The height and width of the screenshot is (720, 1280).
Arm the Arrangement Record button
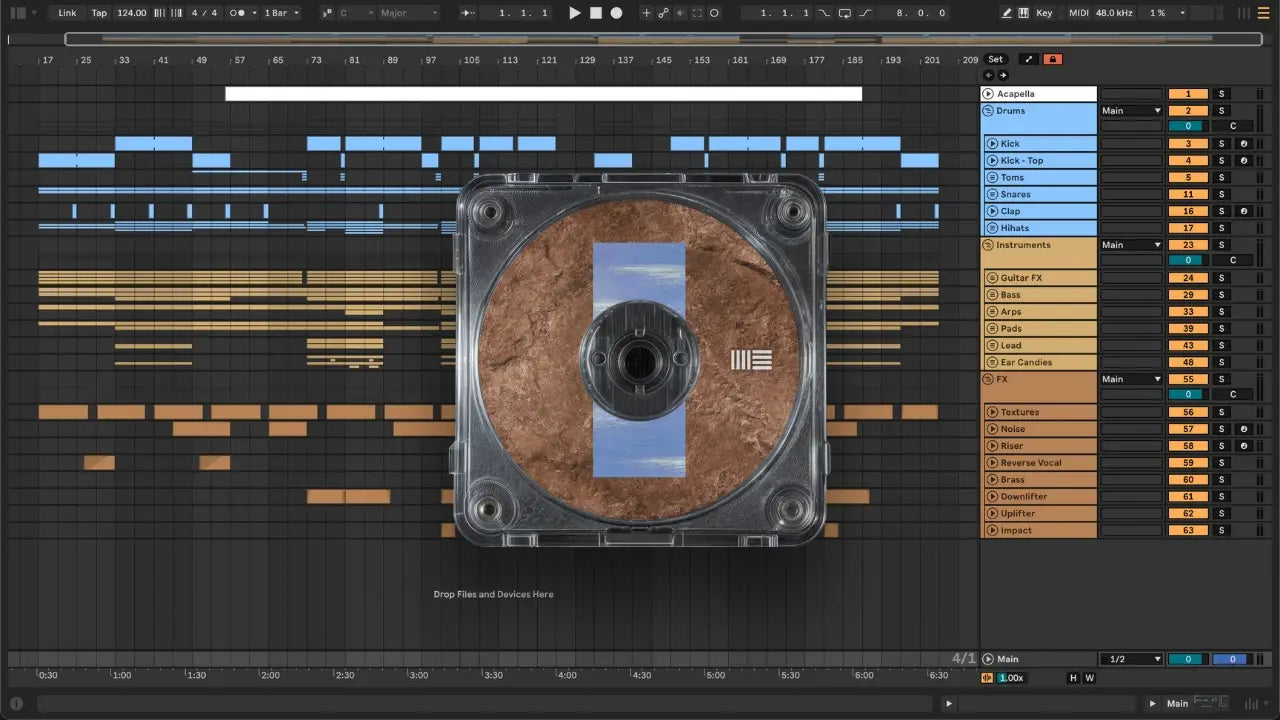(616, 13)
